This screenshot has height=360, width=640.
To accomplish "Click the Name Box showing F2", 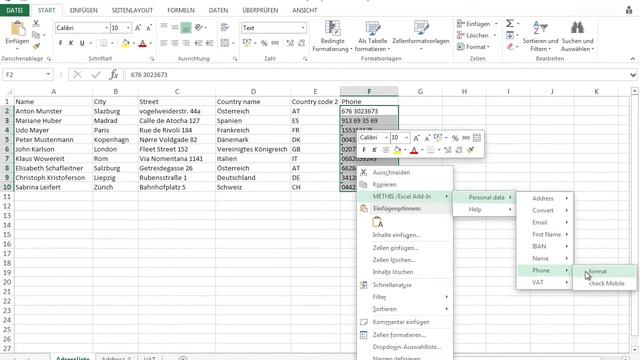I will pos(24,75).
